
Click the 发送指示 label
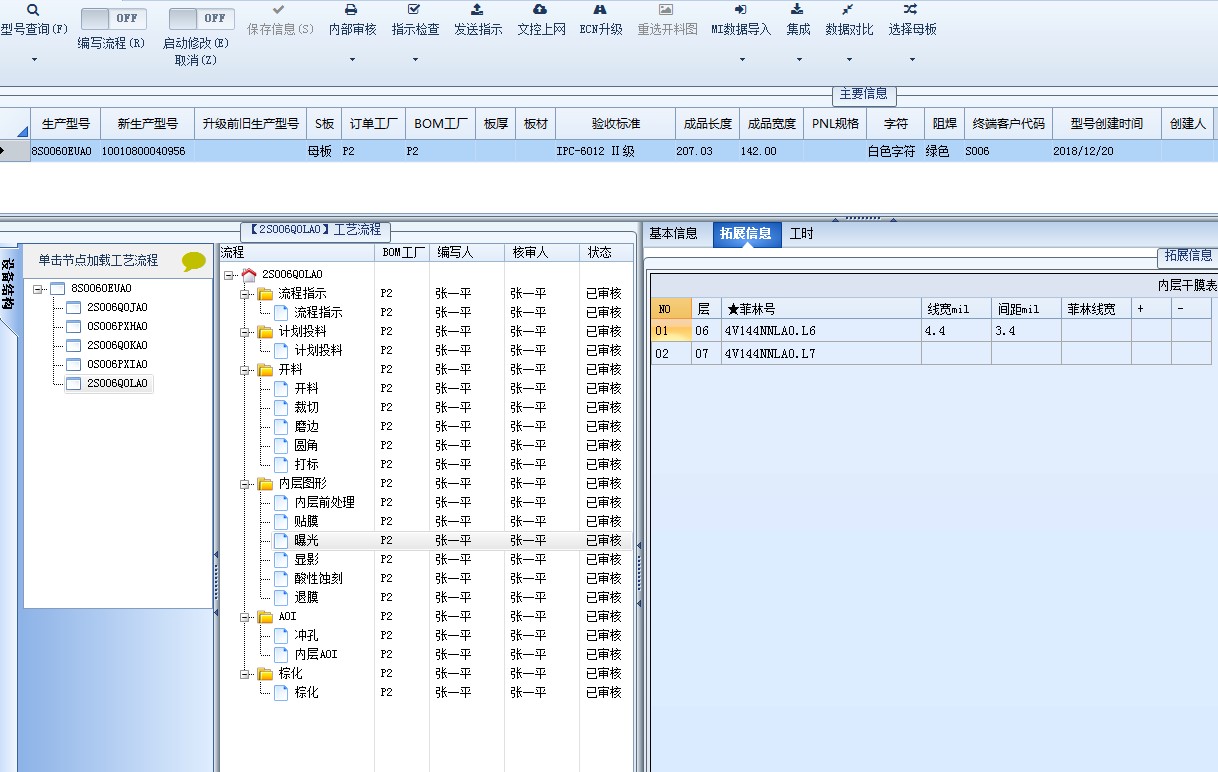coord(478,29)
